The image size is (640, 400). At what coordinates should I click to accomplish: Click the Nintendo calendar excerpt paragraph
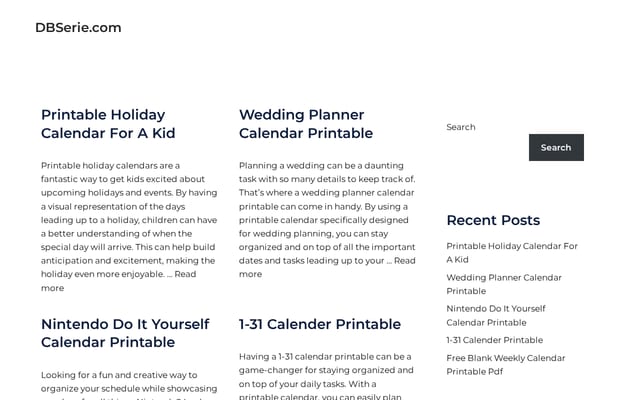coord(129,385)
